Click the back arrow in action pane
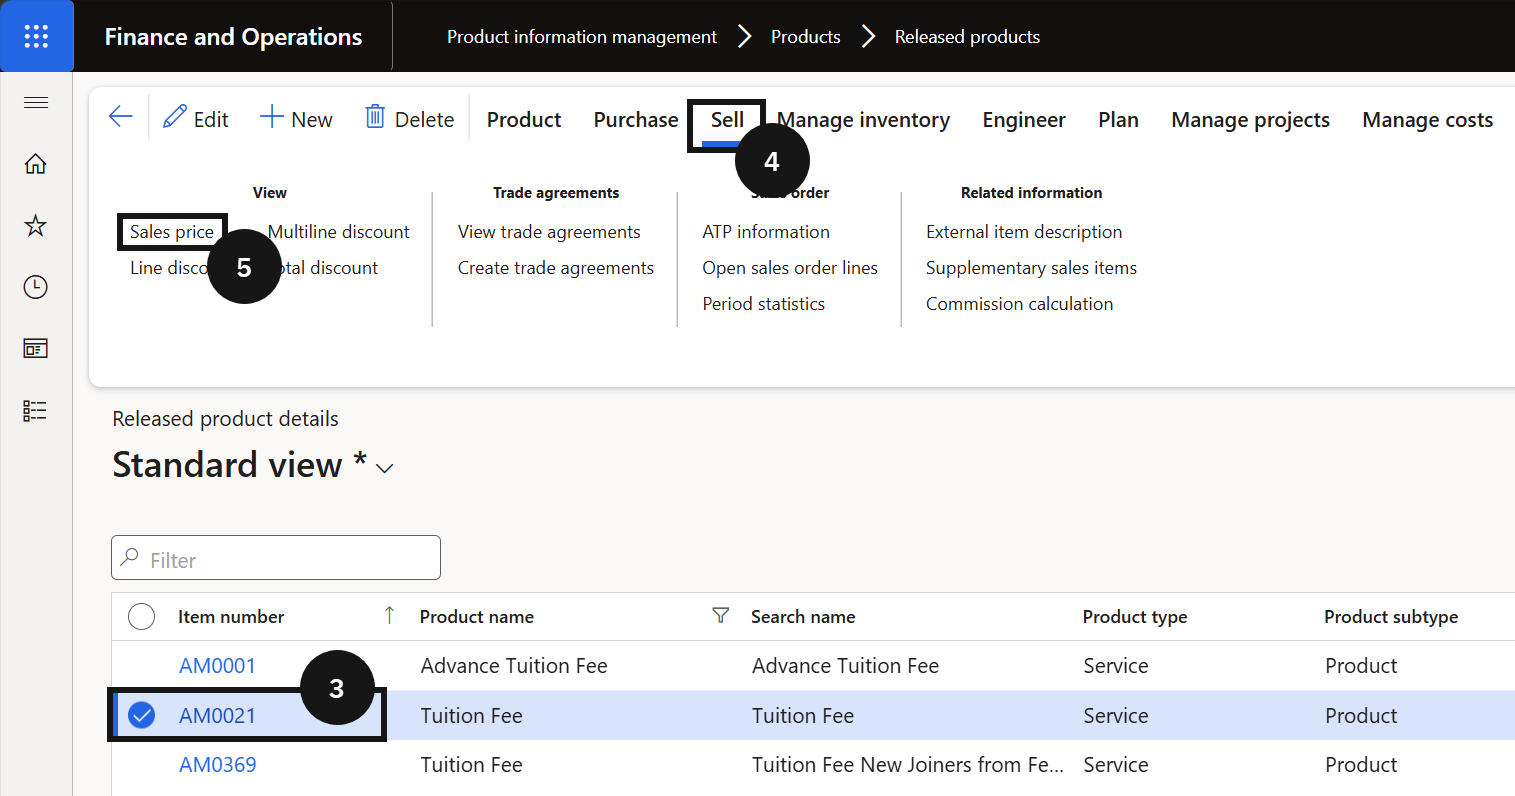1515x796 pixels. pyautogui.click(x=121, y=117)
